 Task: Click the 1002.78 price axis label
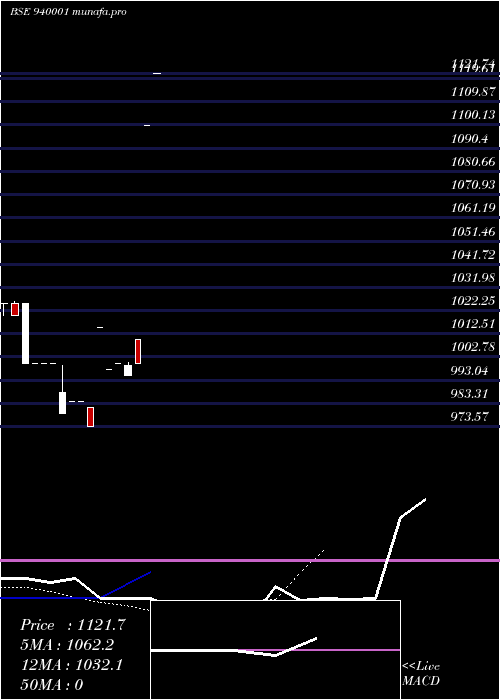473,347
